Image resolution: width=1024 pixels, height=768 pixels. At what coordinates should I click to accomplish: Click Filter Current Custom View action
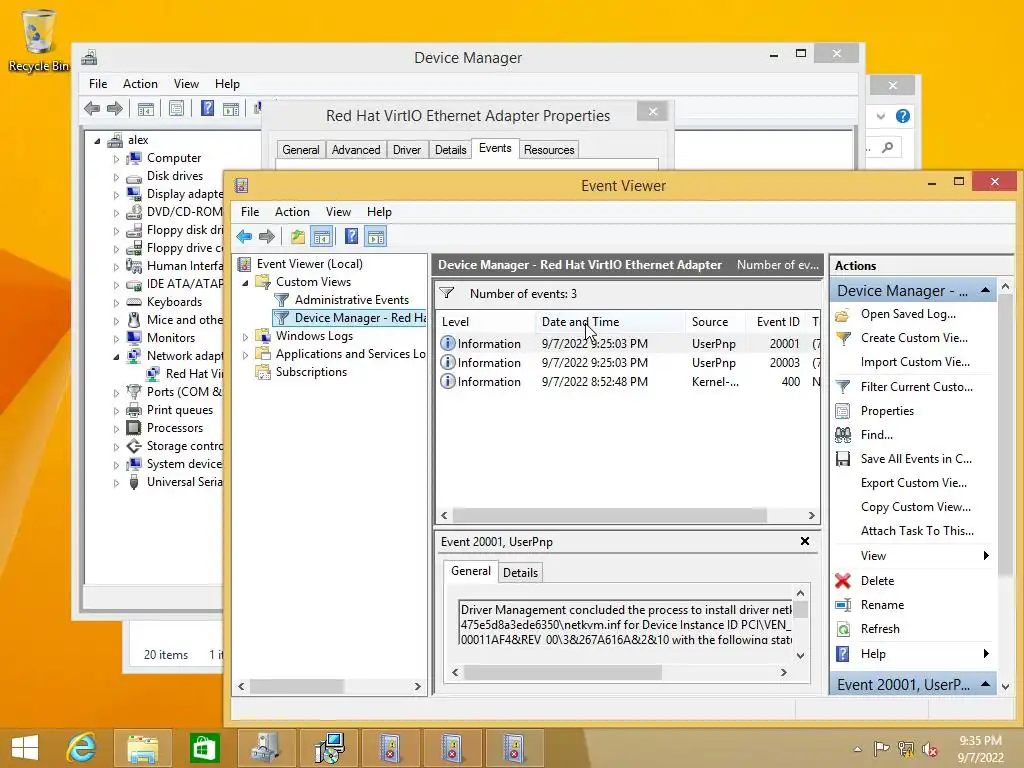pyautogui.click(x=916, y=387)
